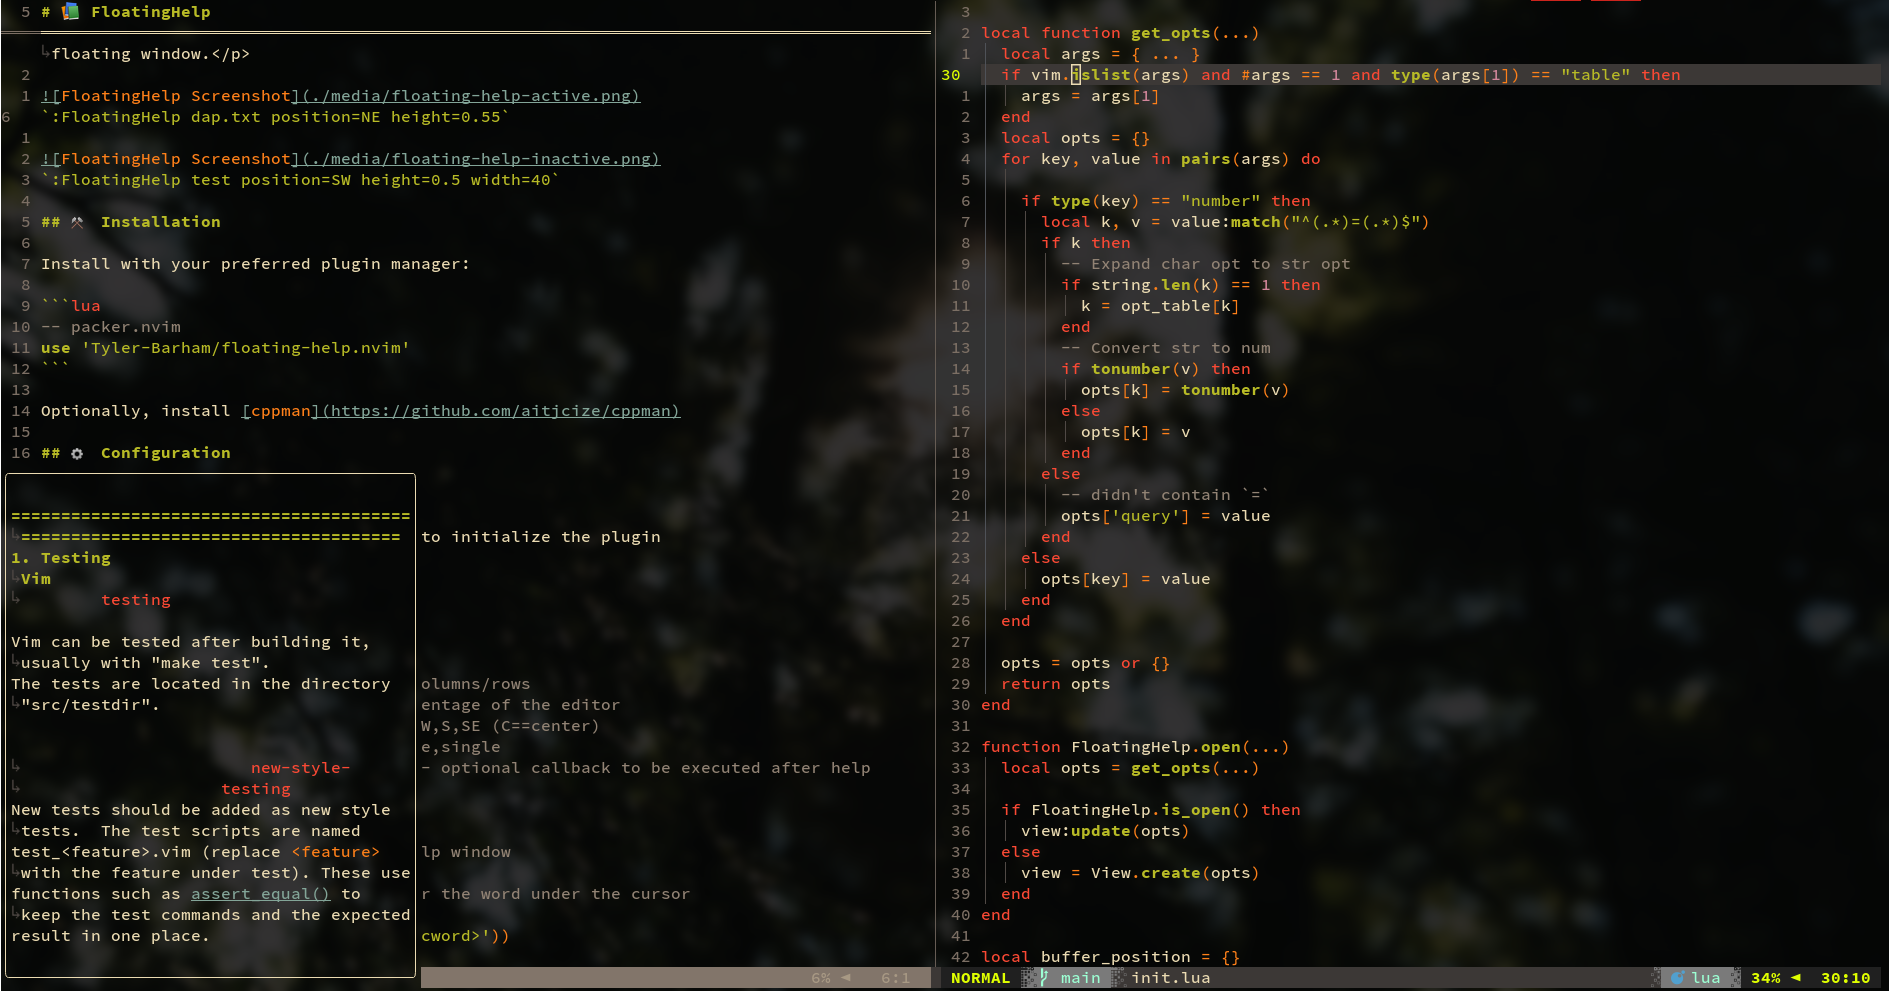Click 'opts = opts or {}' line
This screenshot has width=1890, height=992.
tap(1085, 663)
